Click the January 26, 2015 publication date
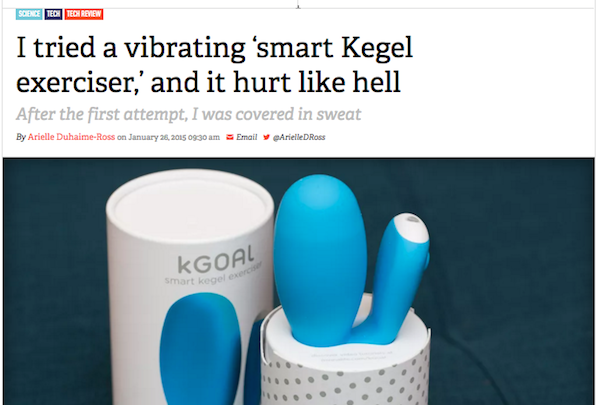The image size is (600, 405). [174, 137]
